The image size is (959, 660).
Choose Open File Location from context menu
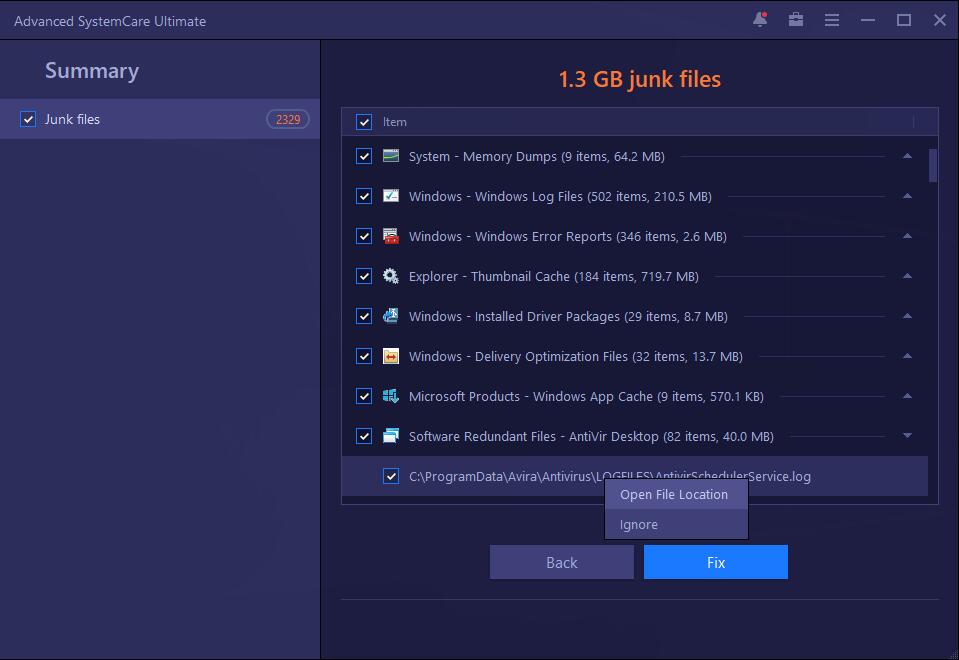coord(676,494)
